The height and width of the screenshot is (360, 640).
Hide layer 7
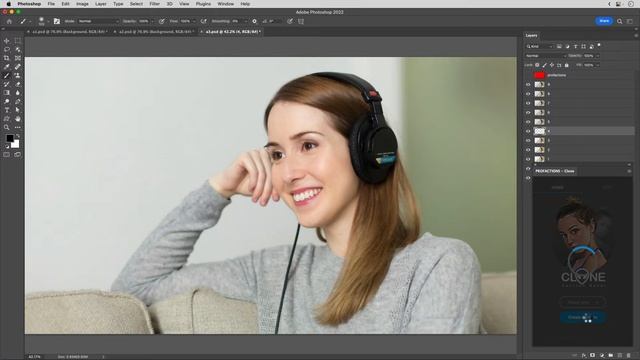[528, 103]
